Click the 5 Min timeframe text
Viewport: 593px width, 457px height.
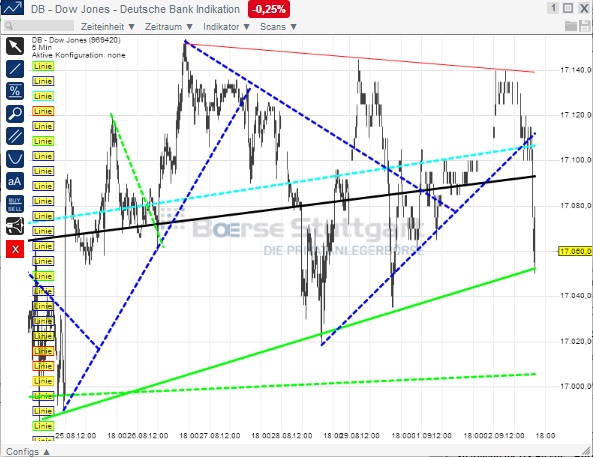42,48
